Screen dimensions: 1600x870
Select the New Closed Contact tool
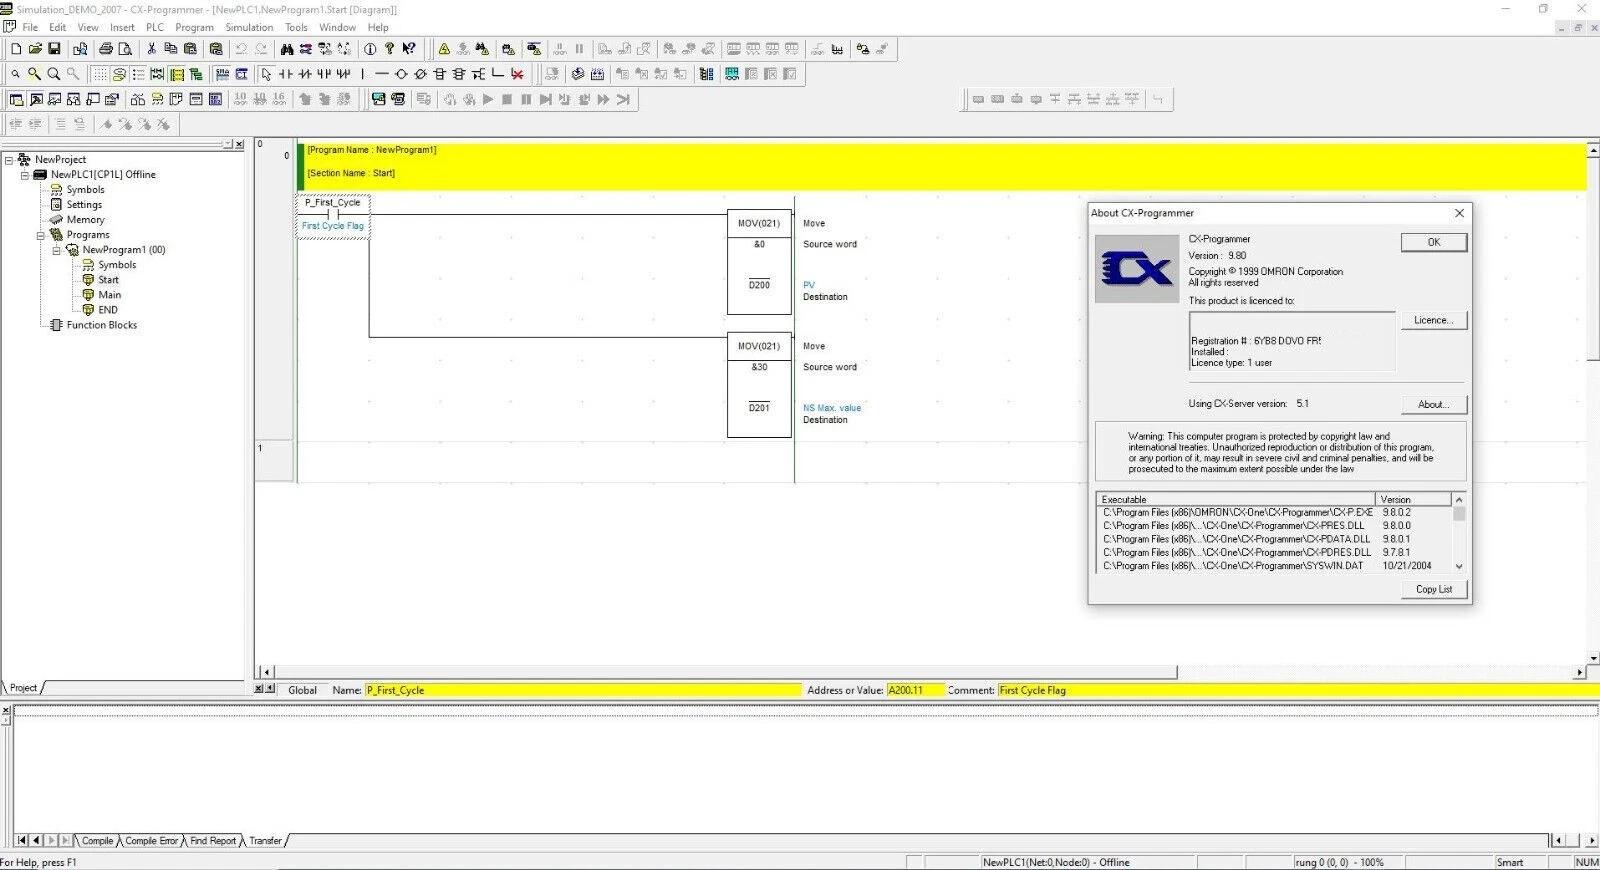(x=305, y=74)
